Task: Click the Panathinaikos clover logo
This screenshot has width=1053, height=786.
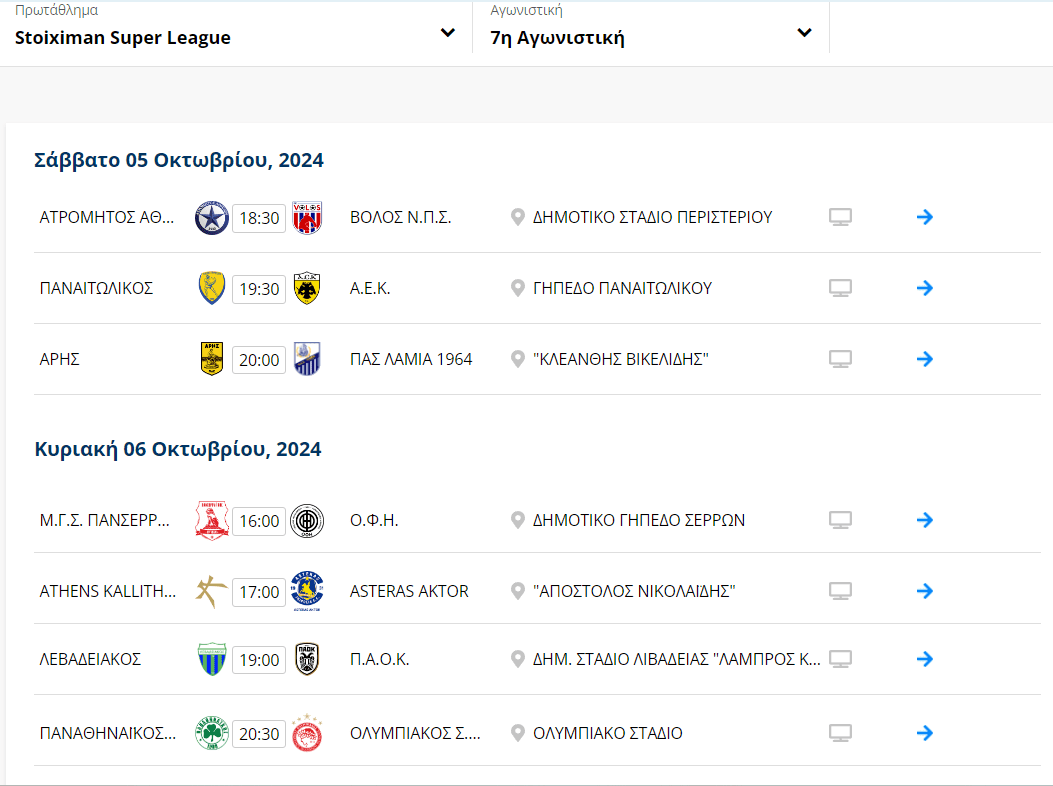Action: pyautogui.click(x=212, y=734)
